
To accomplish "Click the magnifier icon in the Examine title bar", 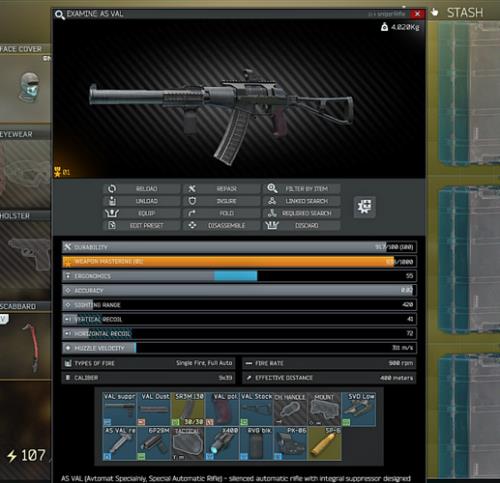I will (x=60, y=15).
